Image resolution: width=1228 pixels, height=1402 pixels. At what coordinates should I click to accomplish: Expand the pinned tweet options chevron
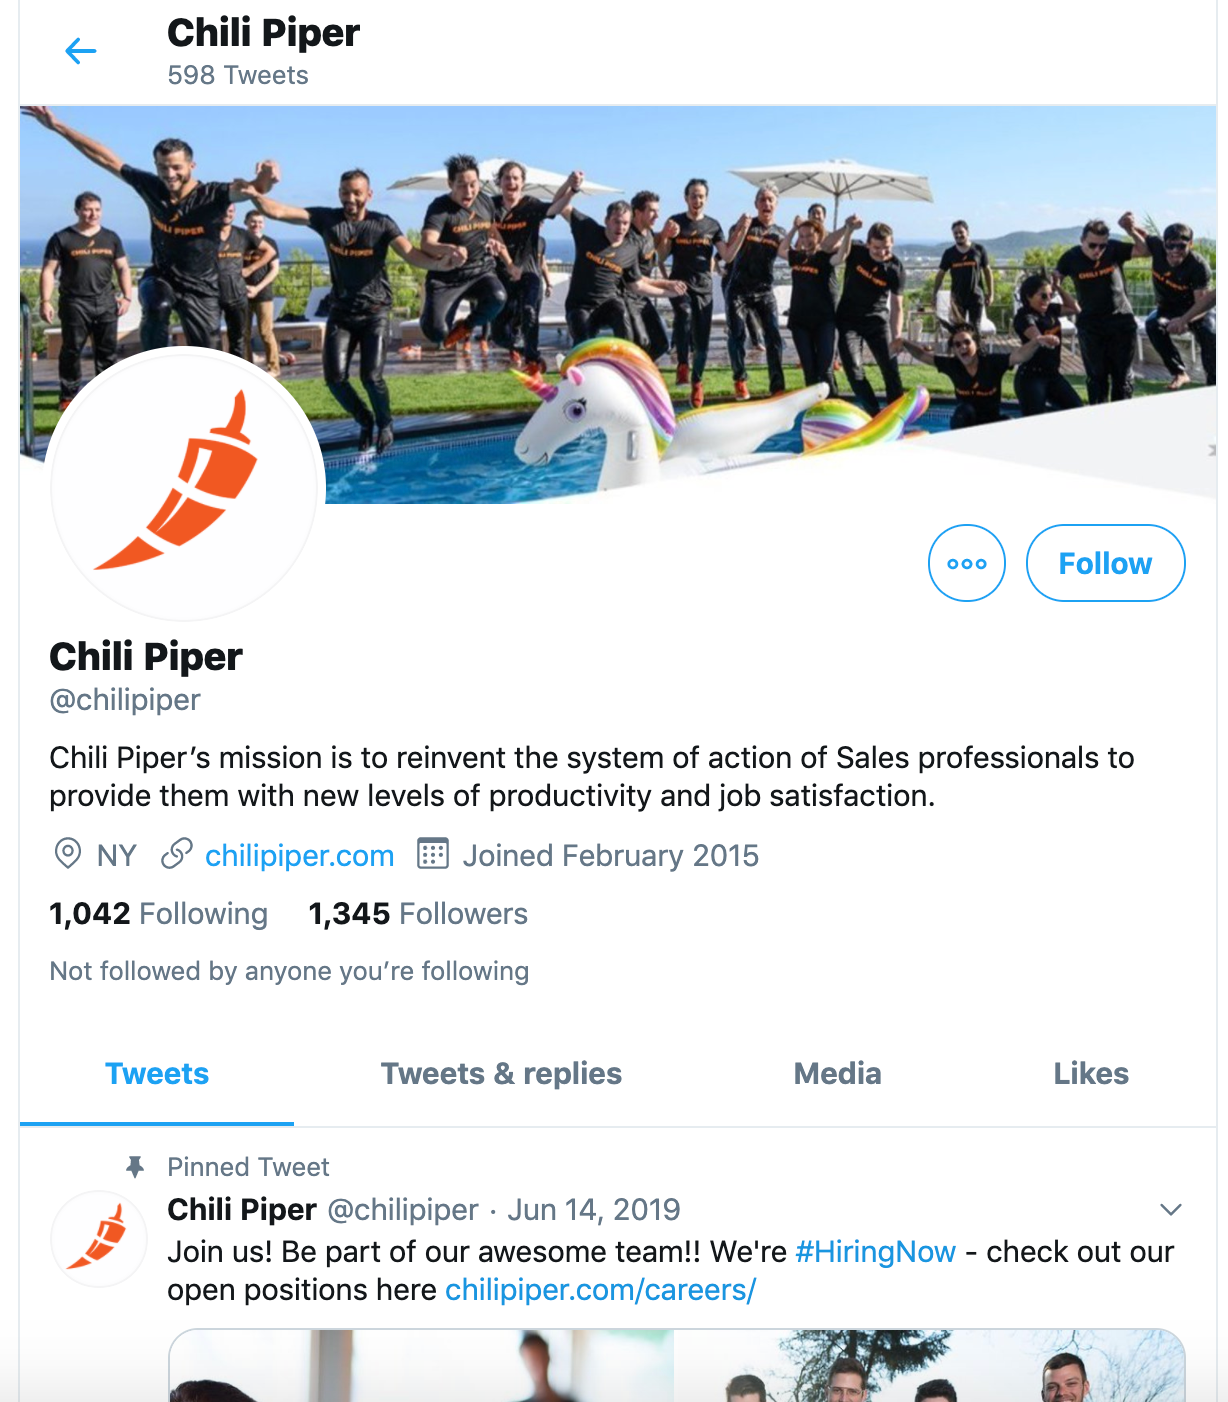click(1170, 1210)
